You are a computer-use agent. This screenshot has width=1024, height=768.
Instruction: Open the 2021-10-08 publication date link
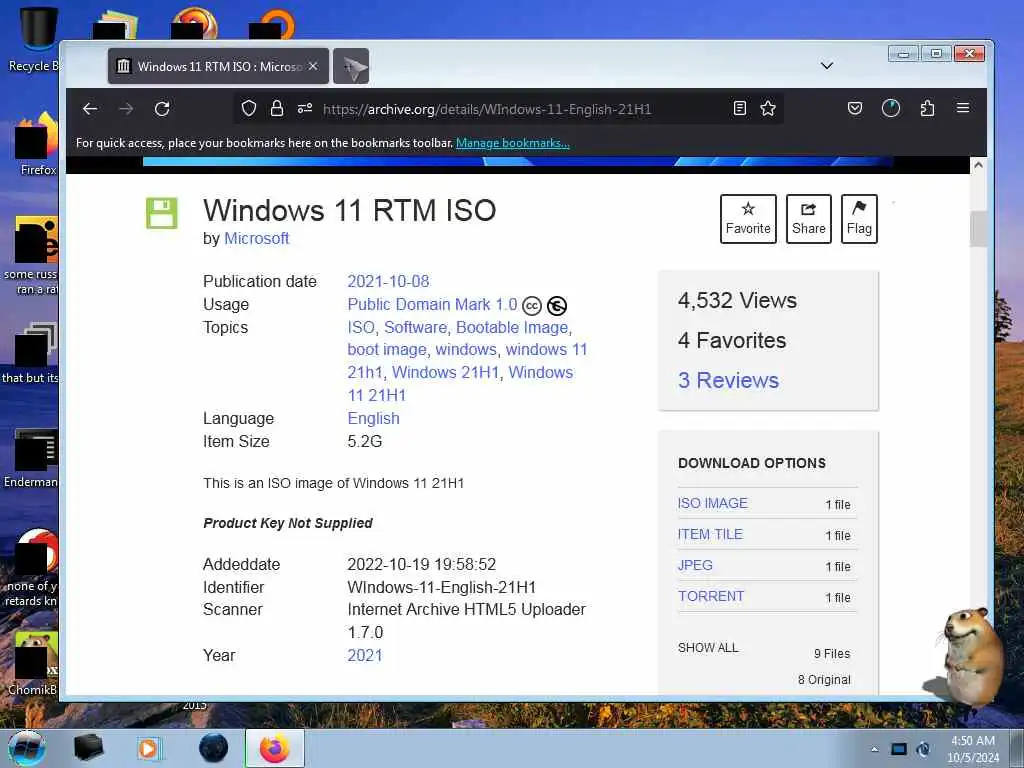tap(388, 281)
